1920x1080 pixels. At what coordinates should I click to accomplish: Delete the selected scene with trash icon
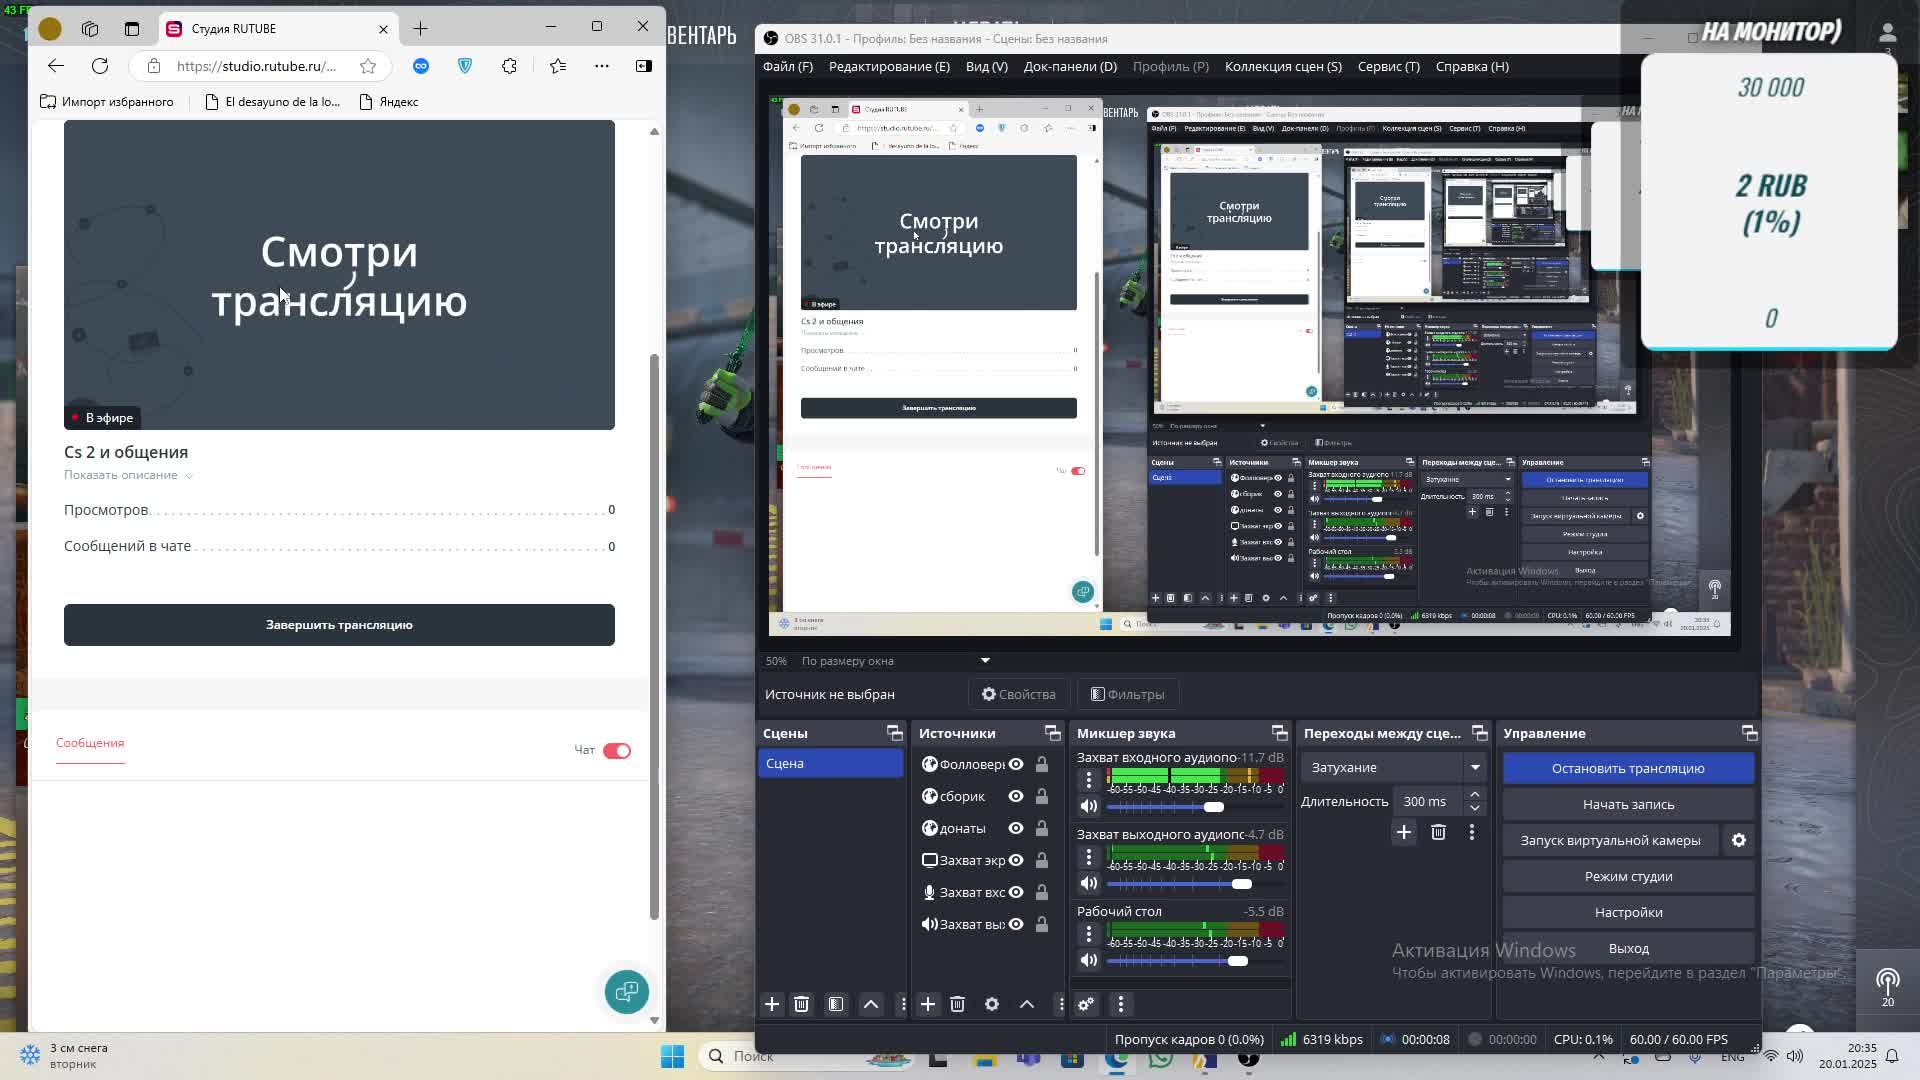[801, 1004]
